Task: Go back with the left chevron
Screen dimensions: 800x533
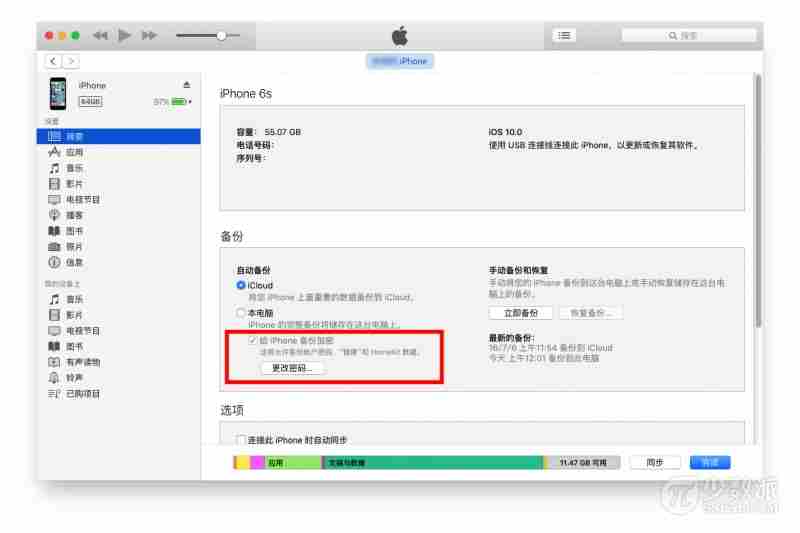Action: [53, 61]
